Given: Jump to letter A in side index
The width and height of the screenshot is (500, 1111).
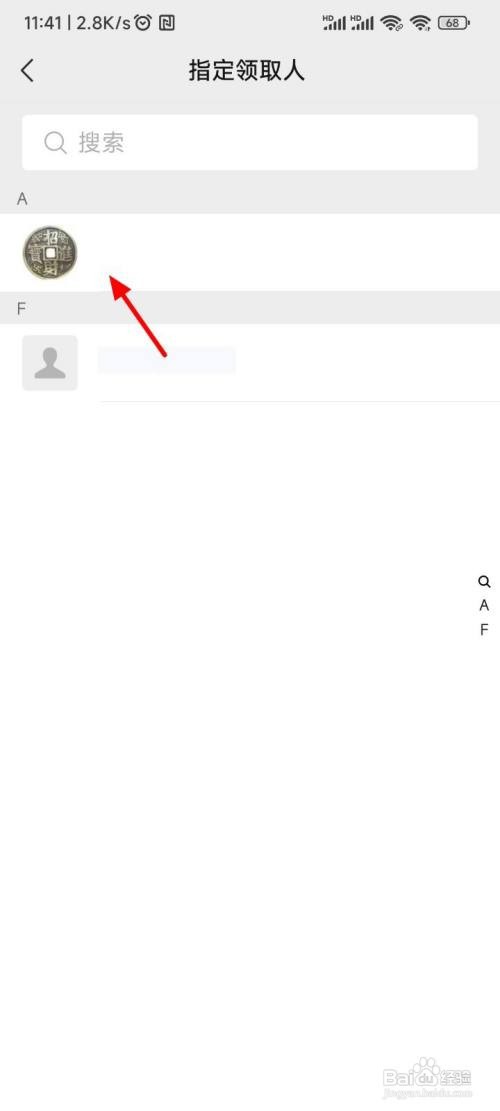Looking at the screenshot, I should click(x=484, y=606).
